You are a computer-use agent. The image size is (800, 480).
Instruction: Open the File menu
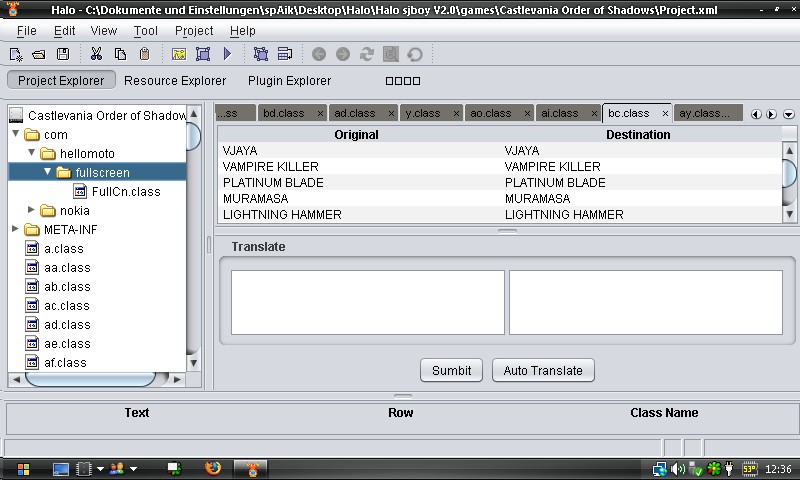click(x=27, y=31)
